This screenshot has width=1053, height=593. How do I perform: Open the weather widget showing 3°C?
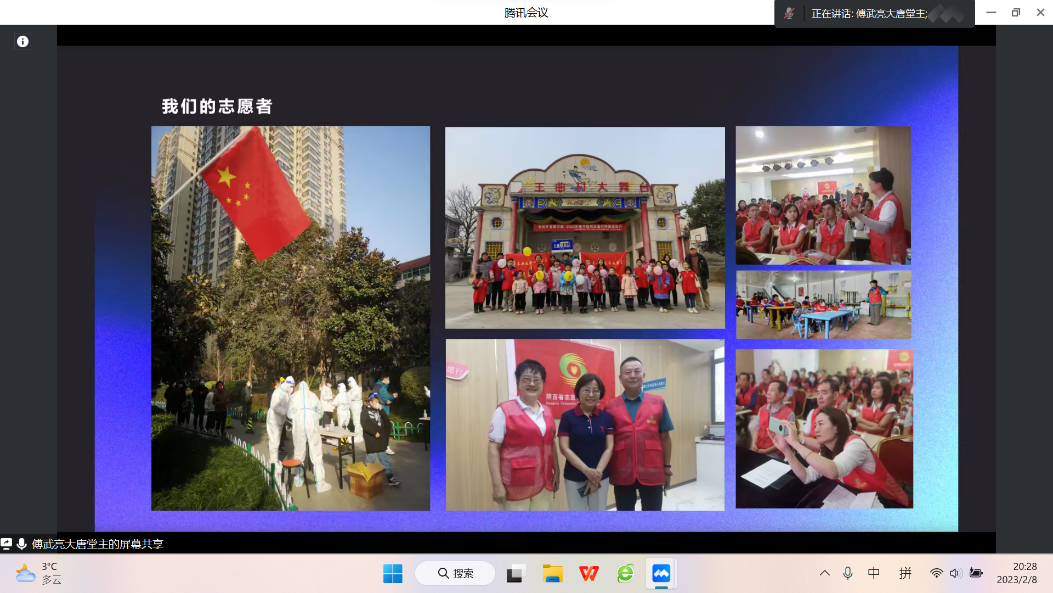tap(40, 573)
